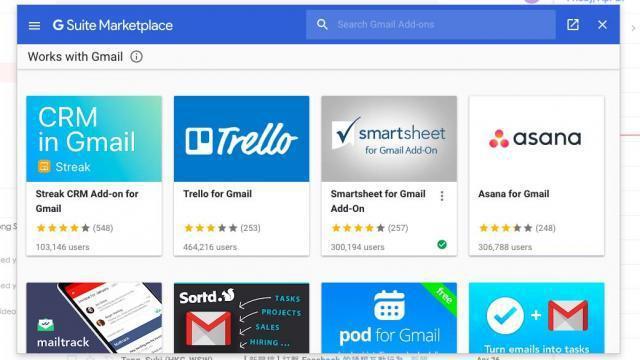Open the Streak CRM in Gmail thumbnail
This screenshot has height=360, width=640.
tap(94, 139)
